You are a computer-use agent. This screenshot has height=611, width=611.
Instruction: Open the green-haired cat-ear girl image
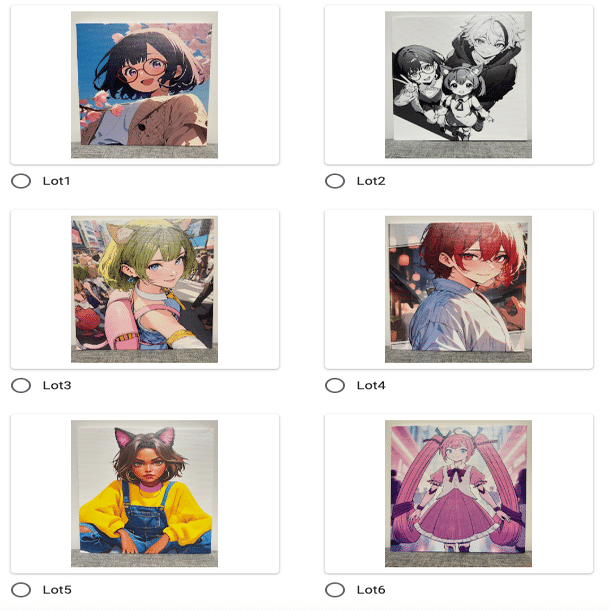pyautogui.click(x=144, y=289)
